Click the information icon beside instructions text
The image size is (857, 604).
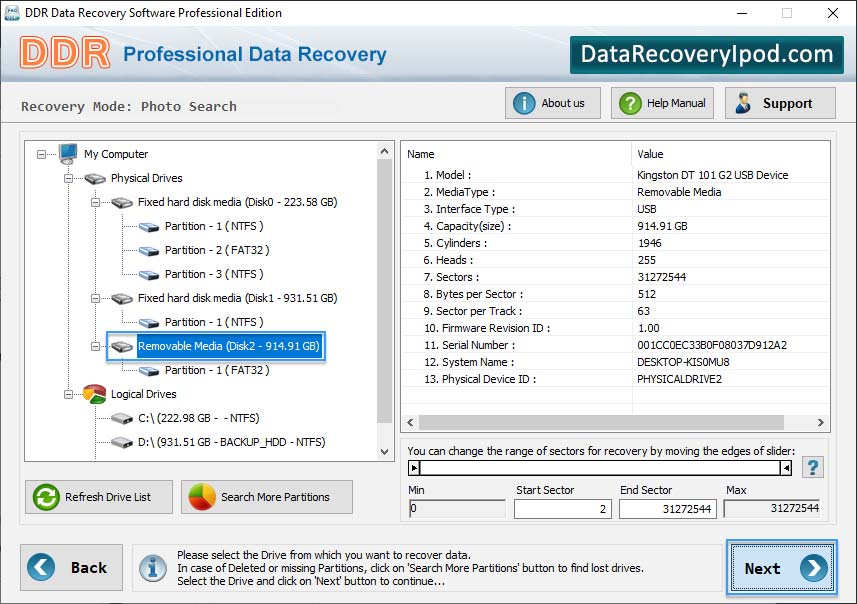pos(152,568)
